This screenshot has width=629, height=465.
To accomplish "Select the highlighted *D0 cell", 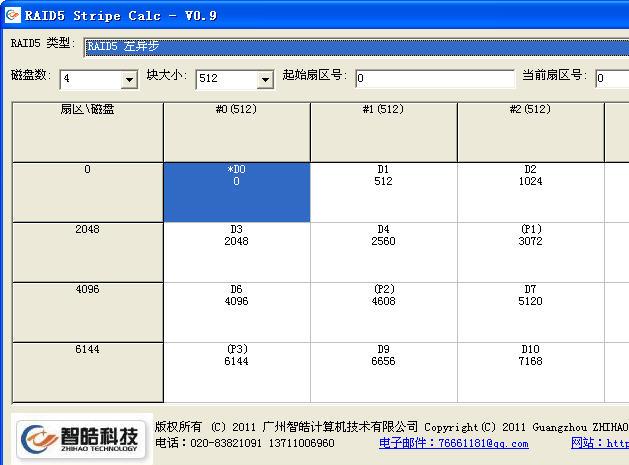I will point(236,192).
